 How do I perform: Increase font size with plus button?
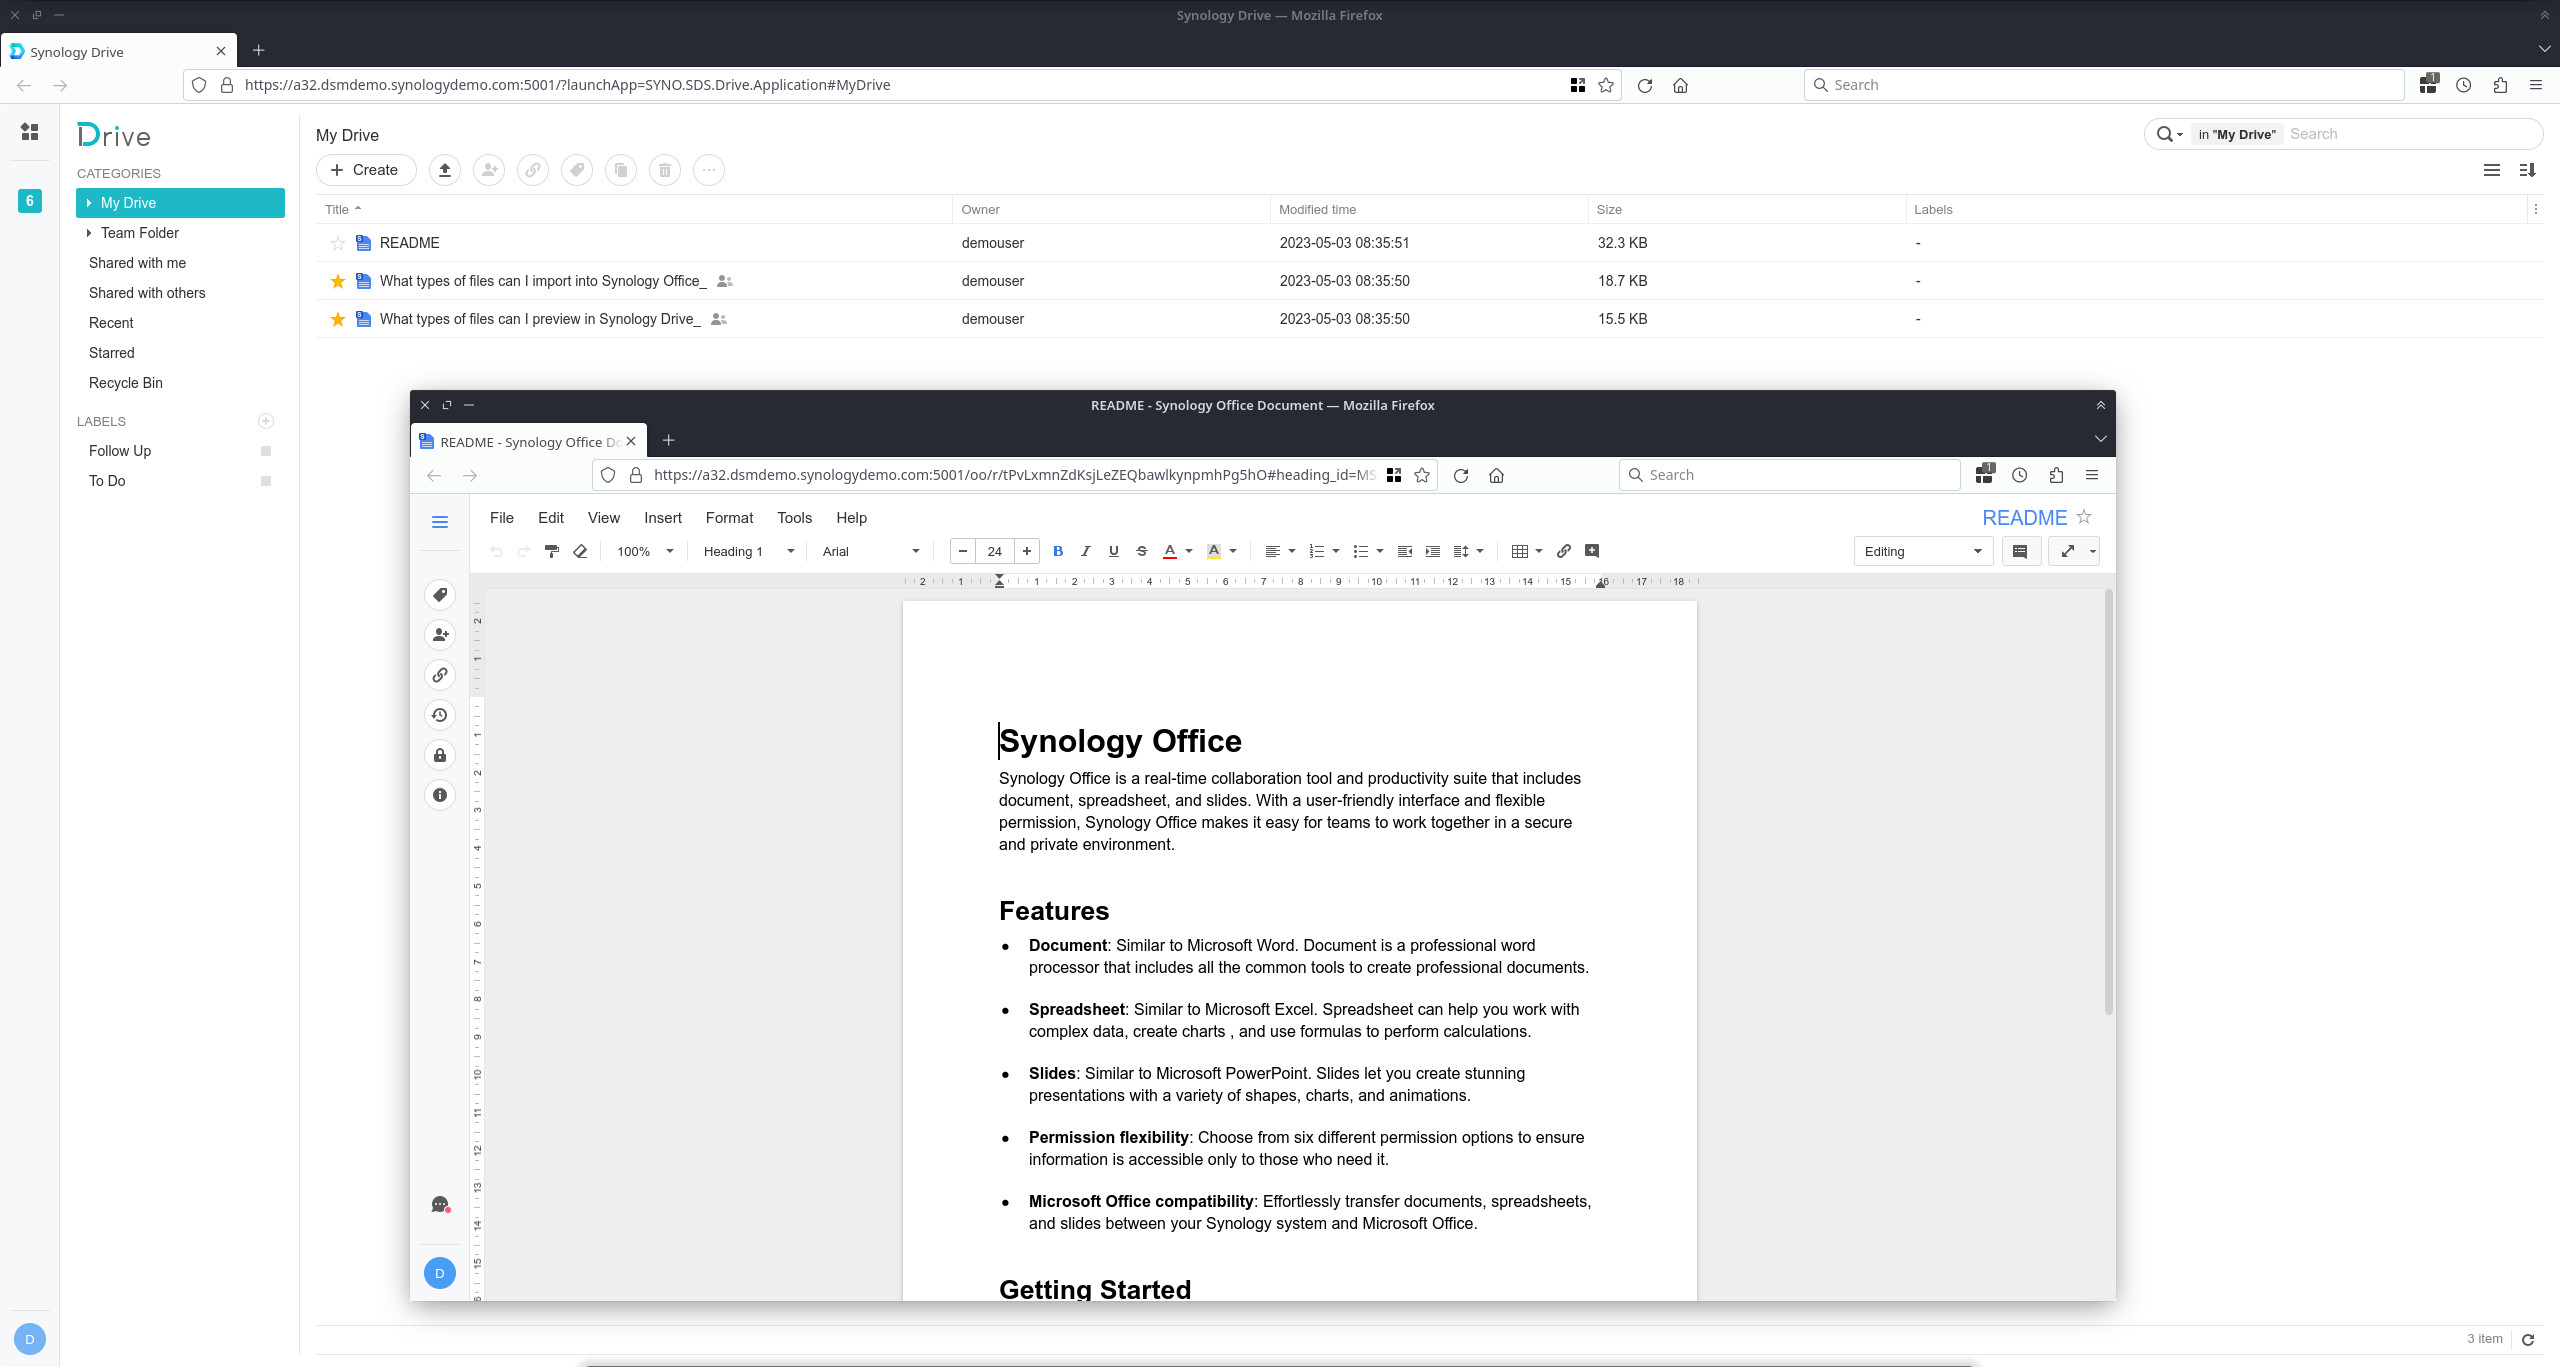[x=1027, y=551]
